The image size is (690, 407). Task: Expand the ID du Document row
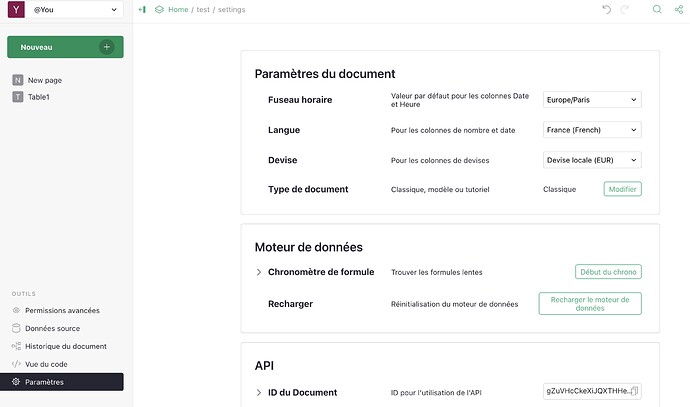[258, 392]
